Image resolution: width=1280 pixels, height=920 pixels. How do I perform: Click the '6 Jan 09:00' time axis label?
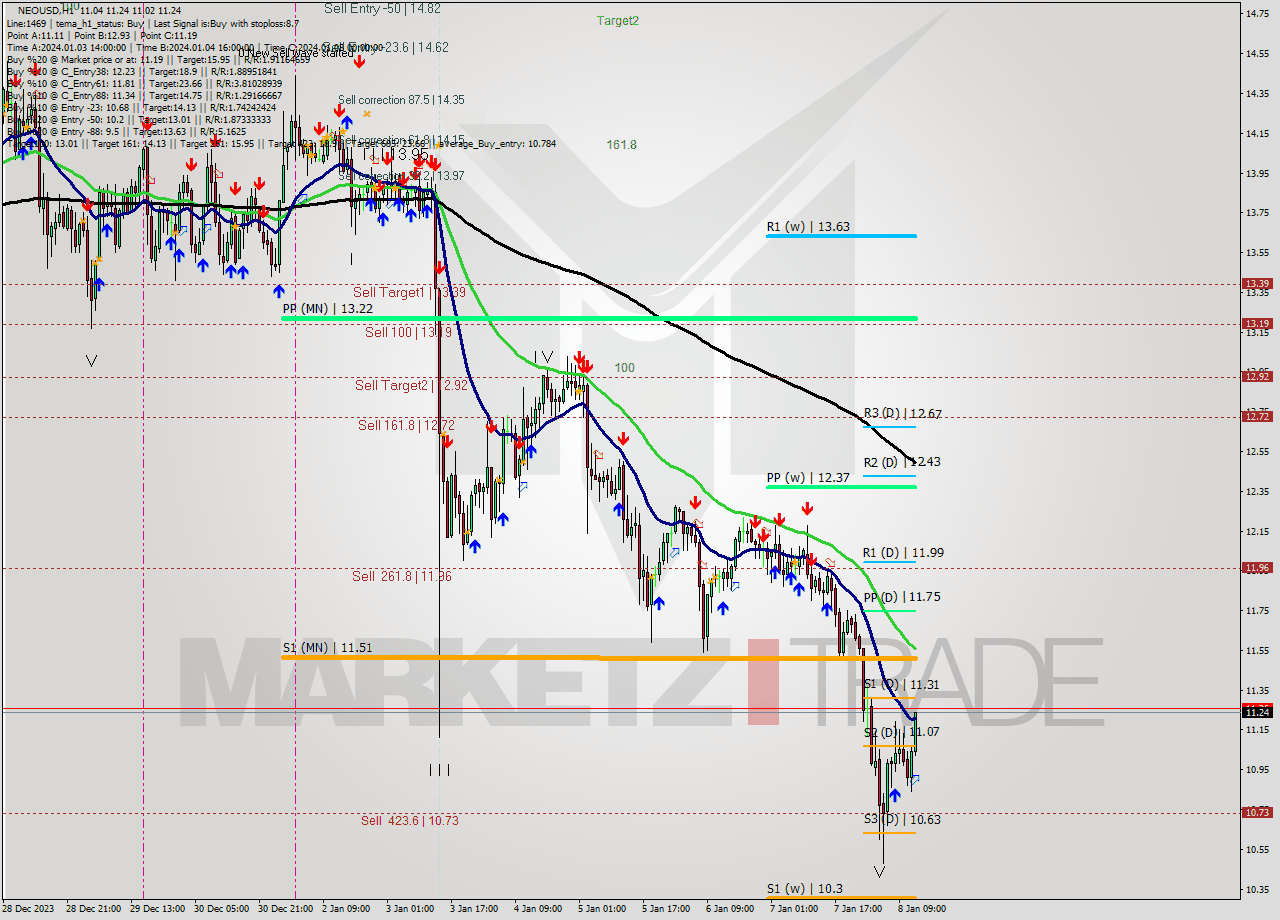pos(730,909)
